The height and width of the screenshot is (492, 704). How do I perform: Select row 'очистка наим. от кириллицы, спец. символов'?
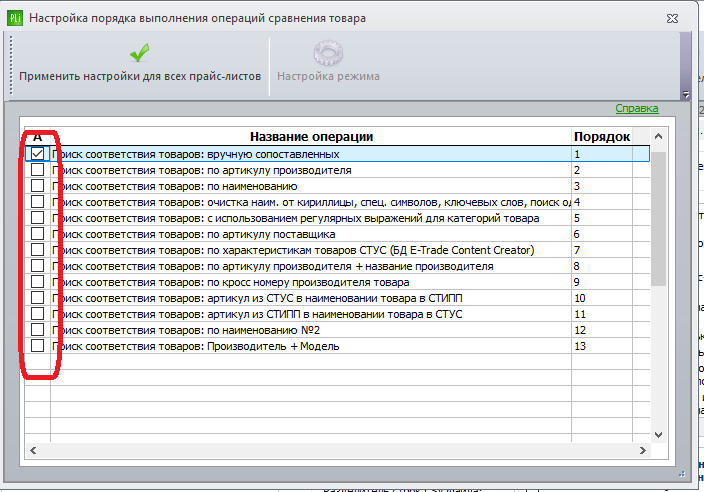[x=311, y=202]
